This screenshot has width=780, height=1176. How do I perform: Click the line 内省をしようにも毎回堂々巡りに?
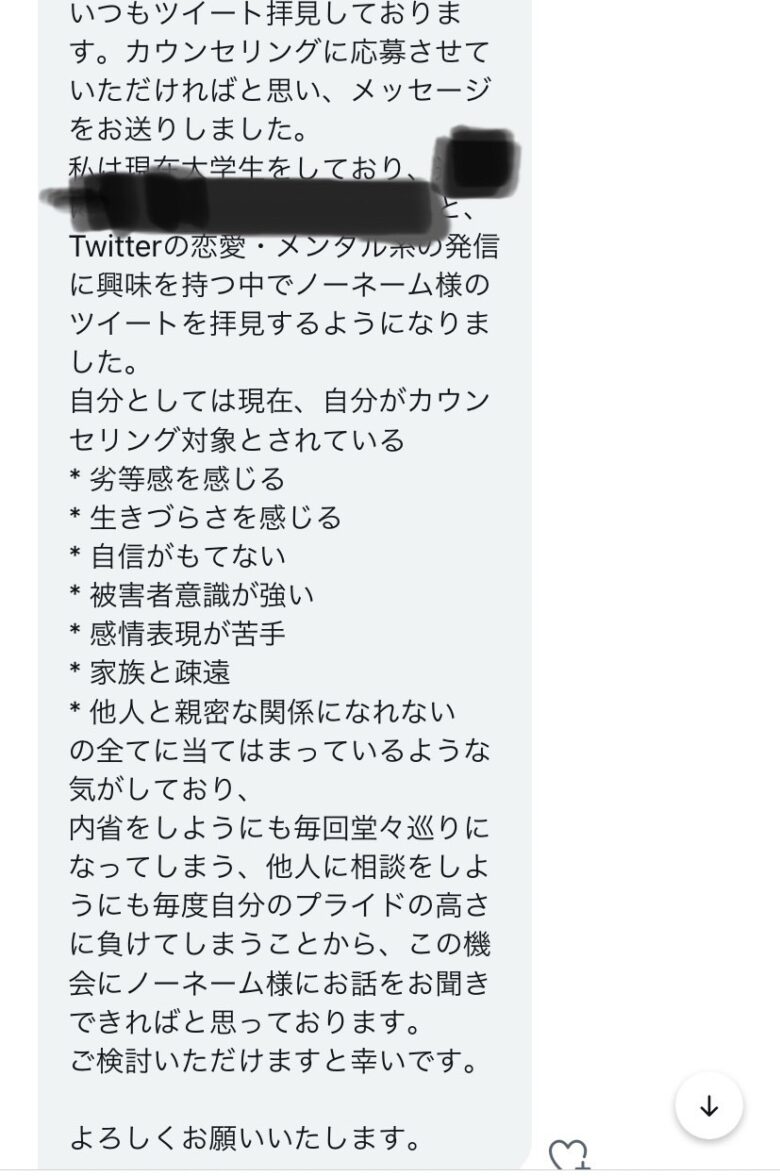coord(279,827)
